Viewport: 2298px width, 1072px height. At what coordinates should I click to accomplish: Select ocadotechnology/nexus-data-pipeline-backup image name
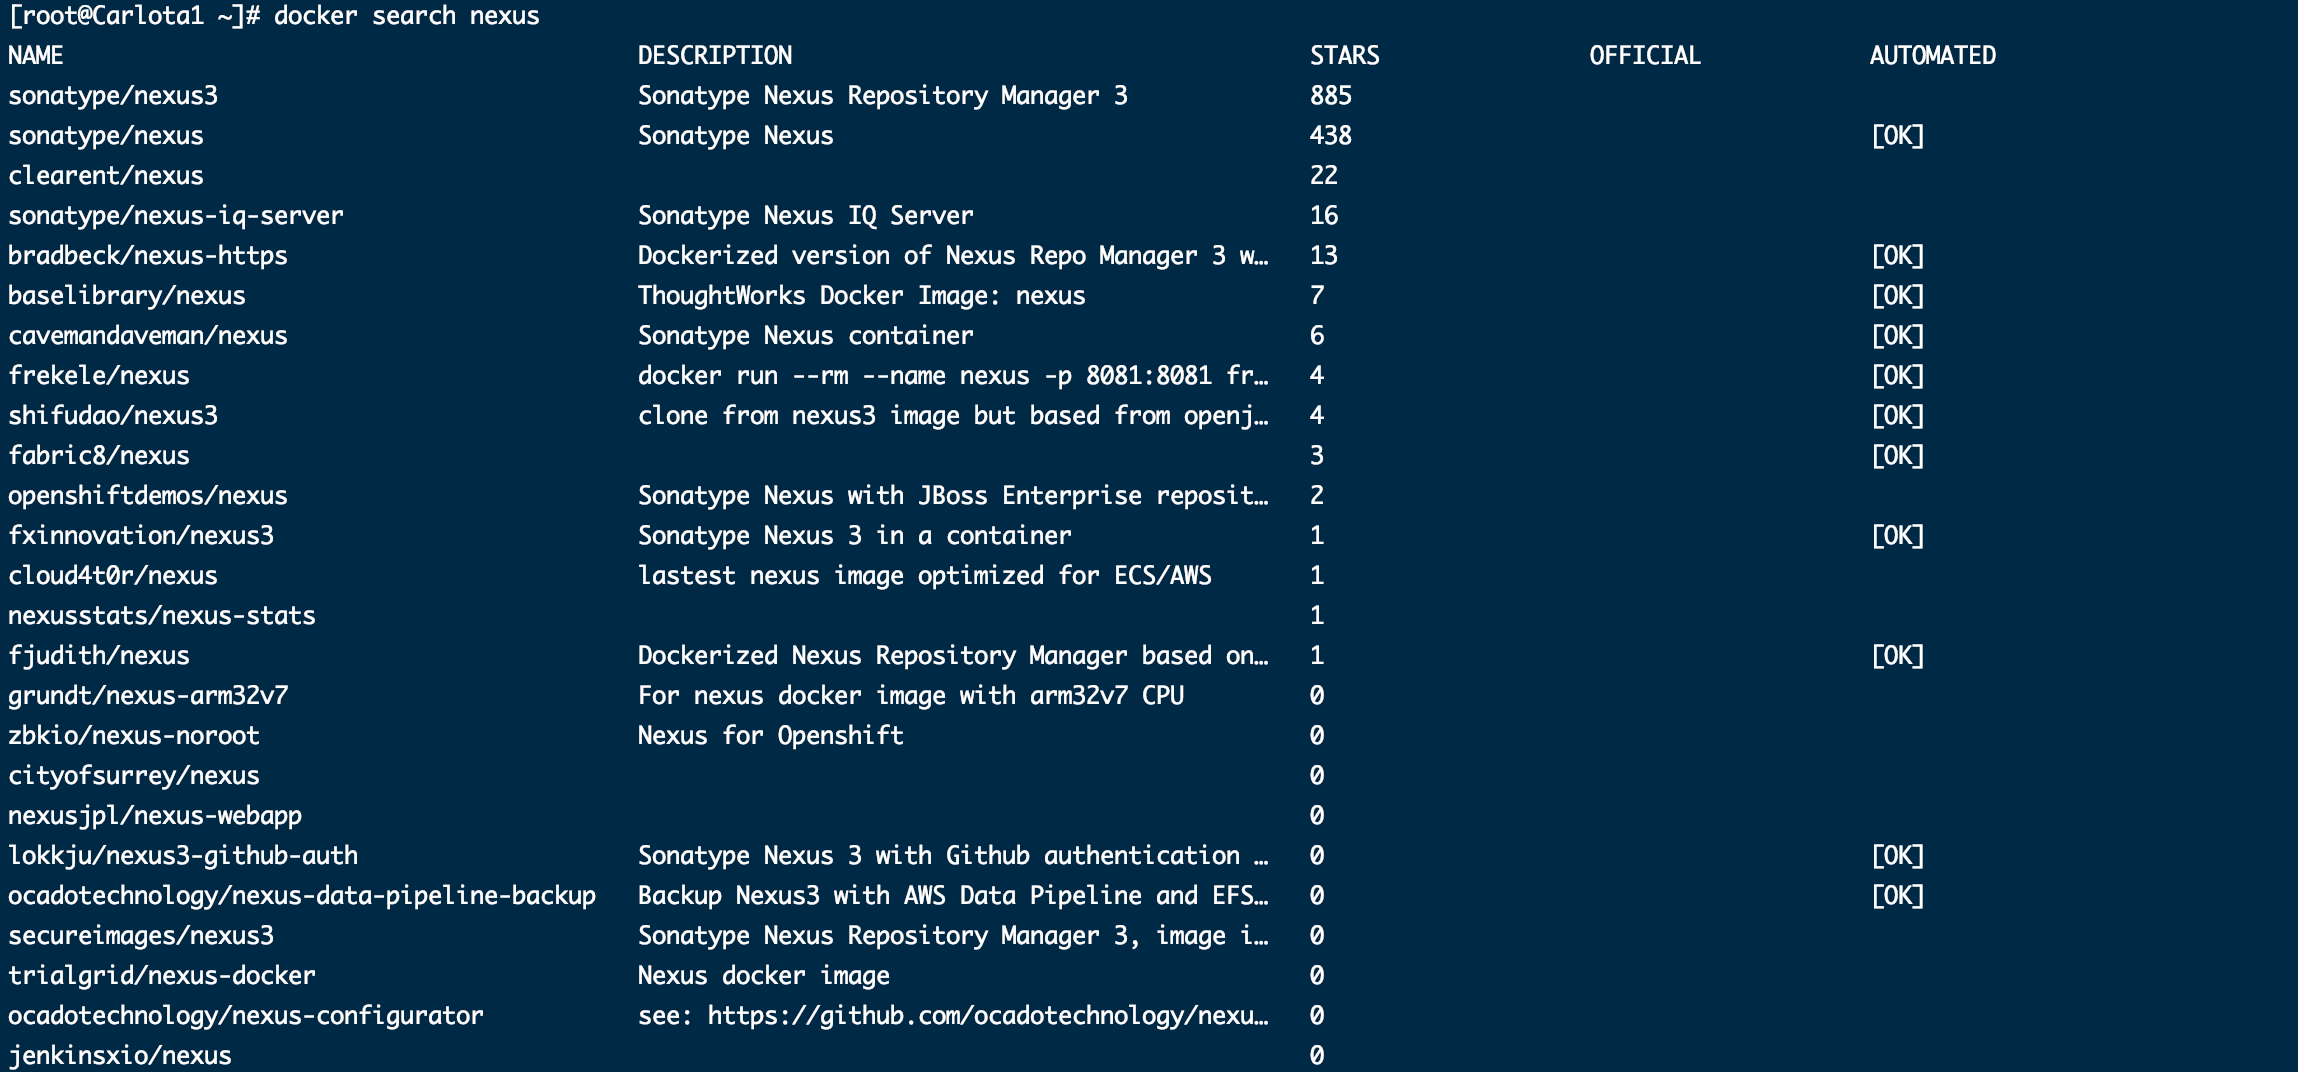click(x=302, y=896)
